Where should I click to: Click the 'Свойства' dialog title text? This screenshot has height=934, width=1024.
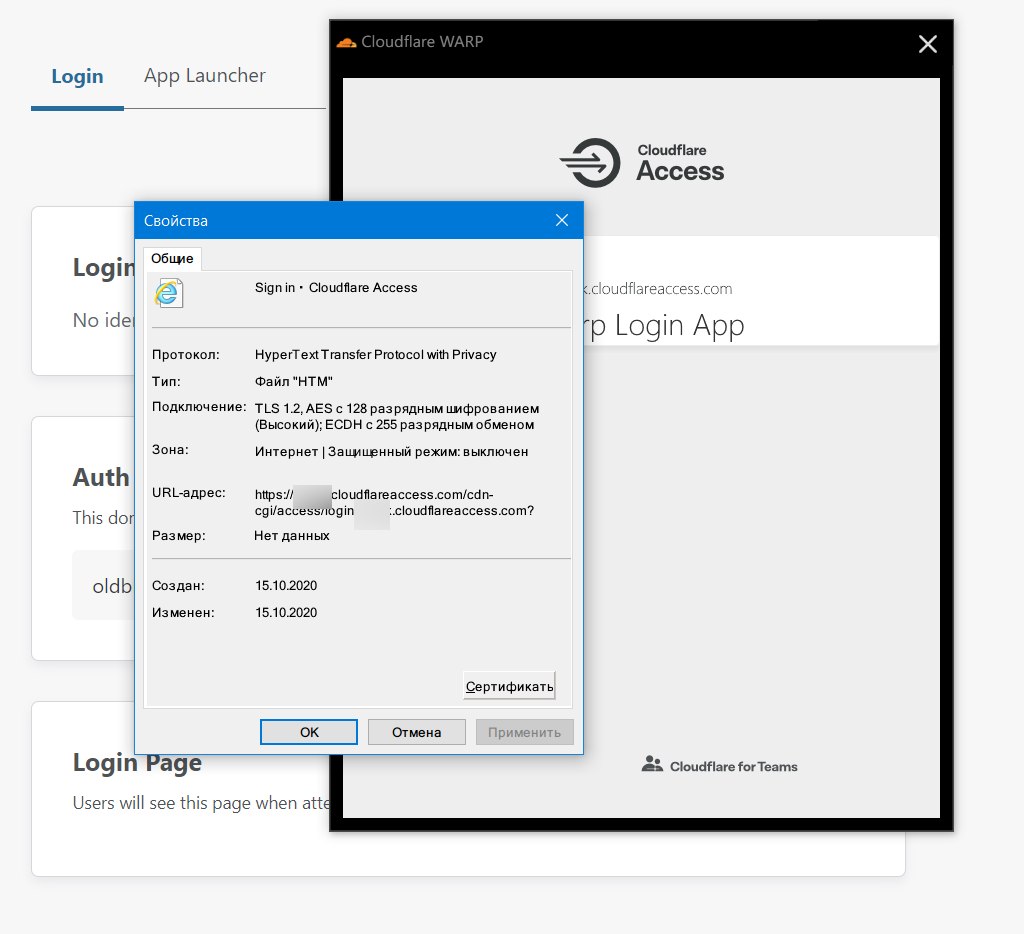pyautogui.click(x=176, y=221)
